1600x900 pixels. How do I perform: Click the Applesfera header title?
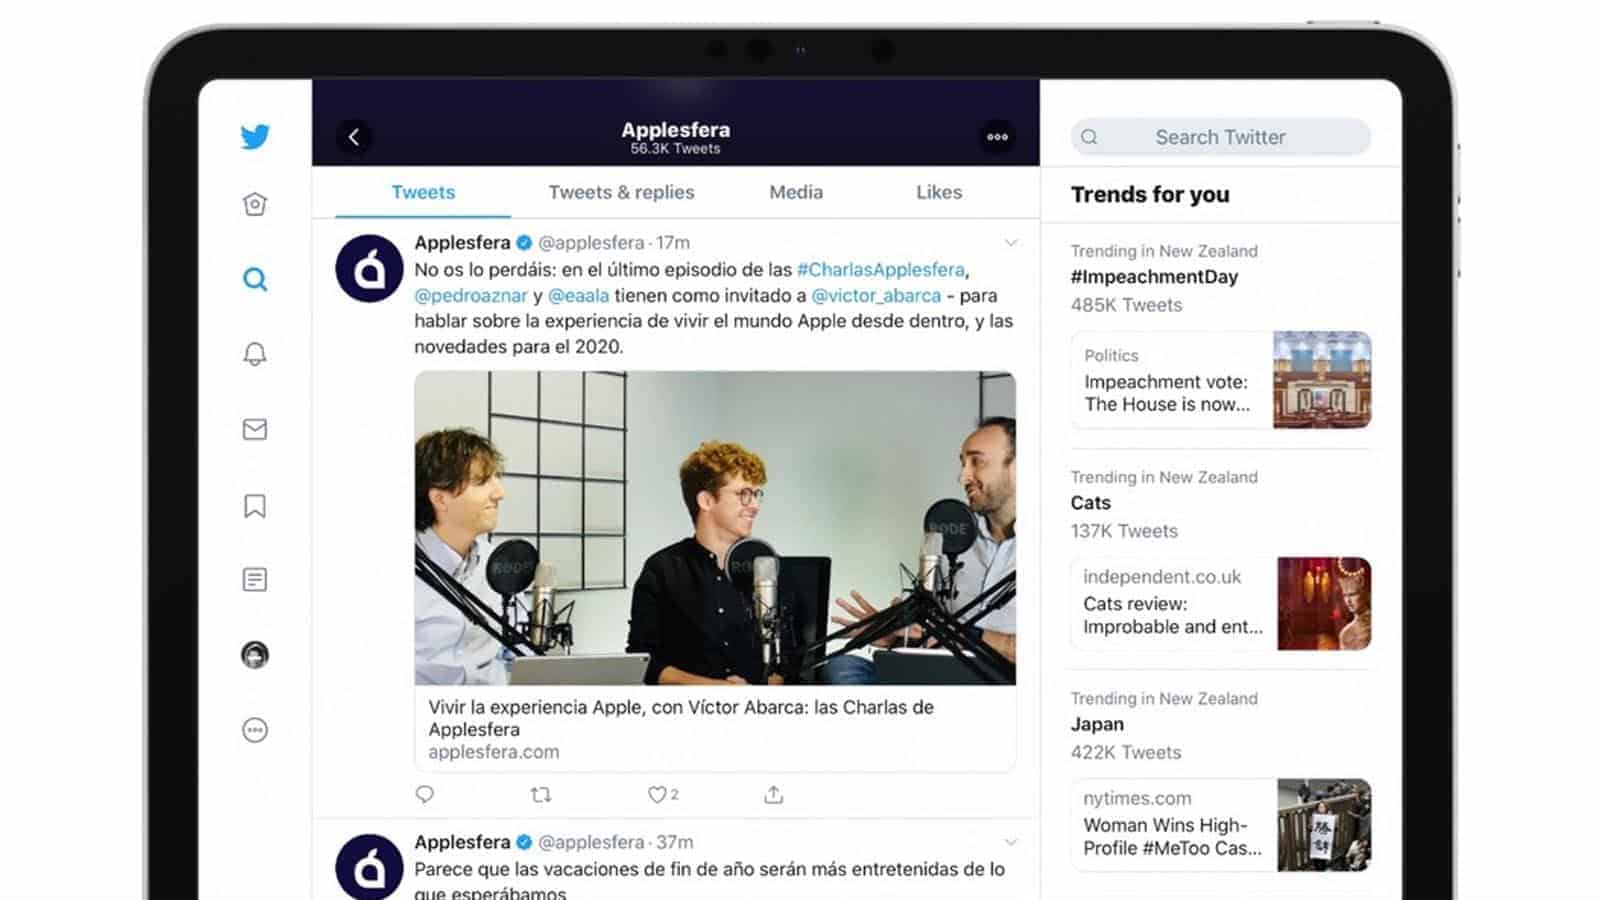click(675, 130)
